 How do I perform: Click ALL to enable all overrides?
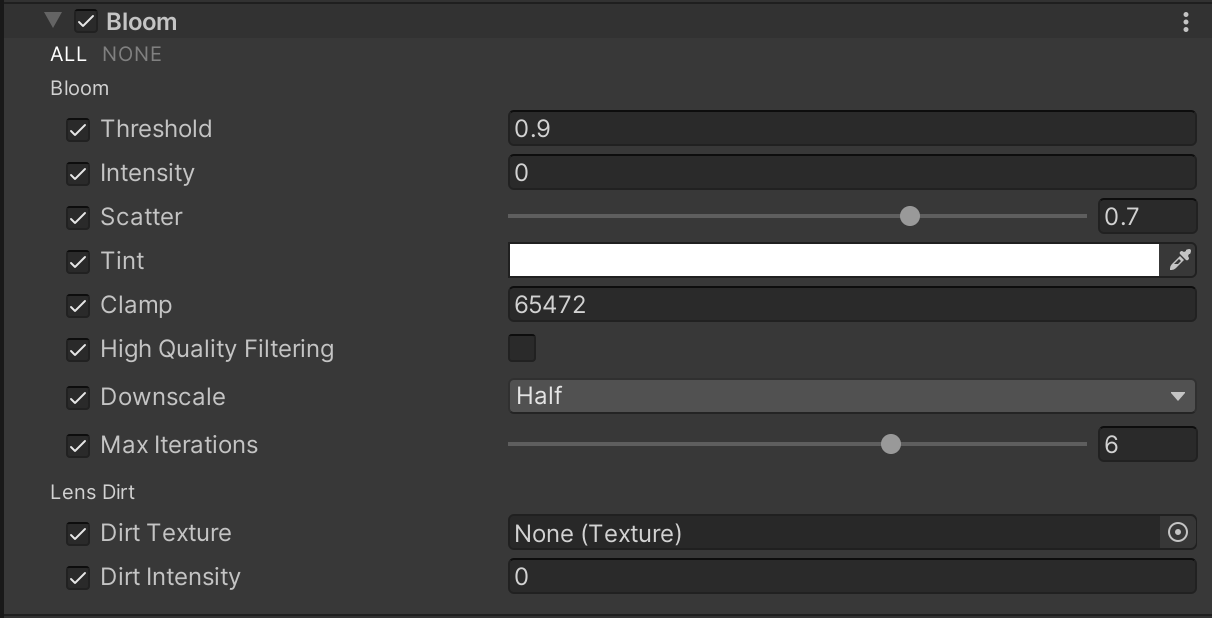click(69, 54)
